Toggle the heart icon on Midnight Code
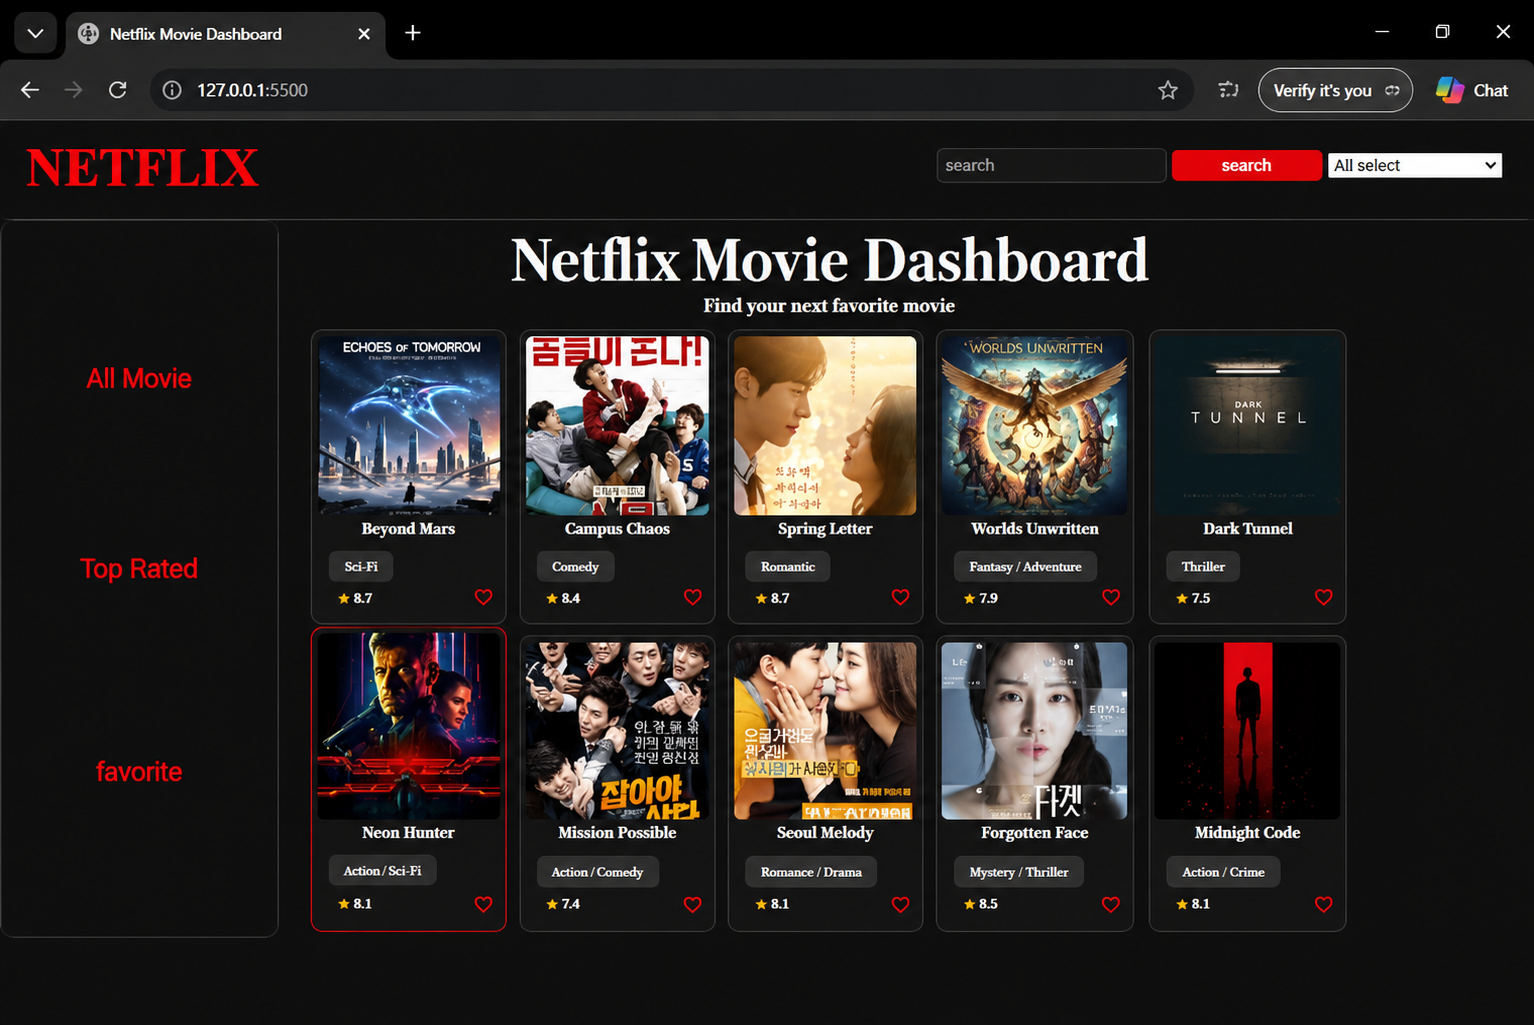 (x=1323, y=904)
